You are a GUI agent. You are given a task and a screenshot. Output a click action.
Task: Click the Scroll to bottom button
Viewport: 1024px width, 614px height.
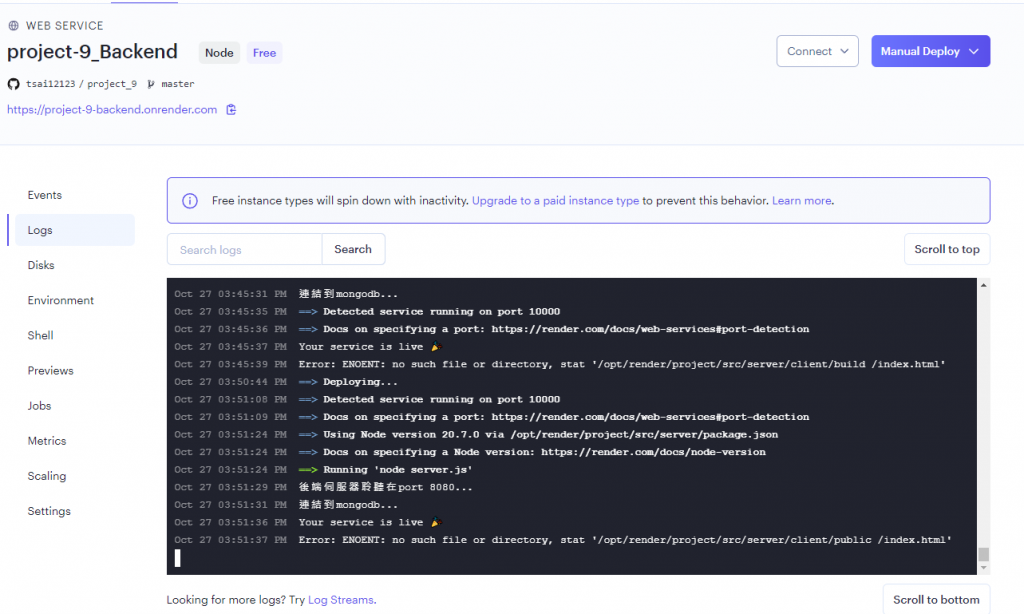[936, 599]
